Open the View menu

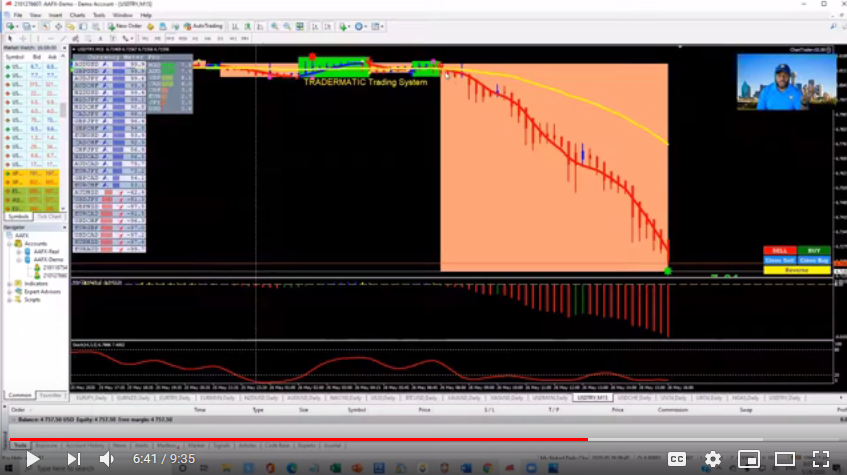[x=35, y=15]
